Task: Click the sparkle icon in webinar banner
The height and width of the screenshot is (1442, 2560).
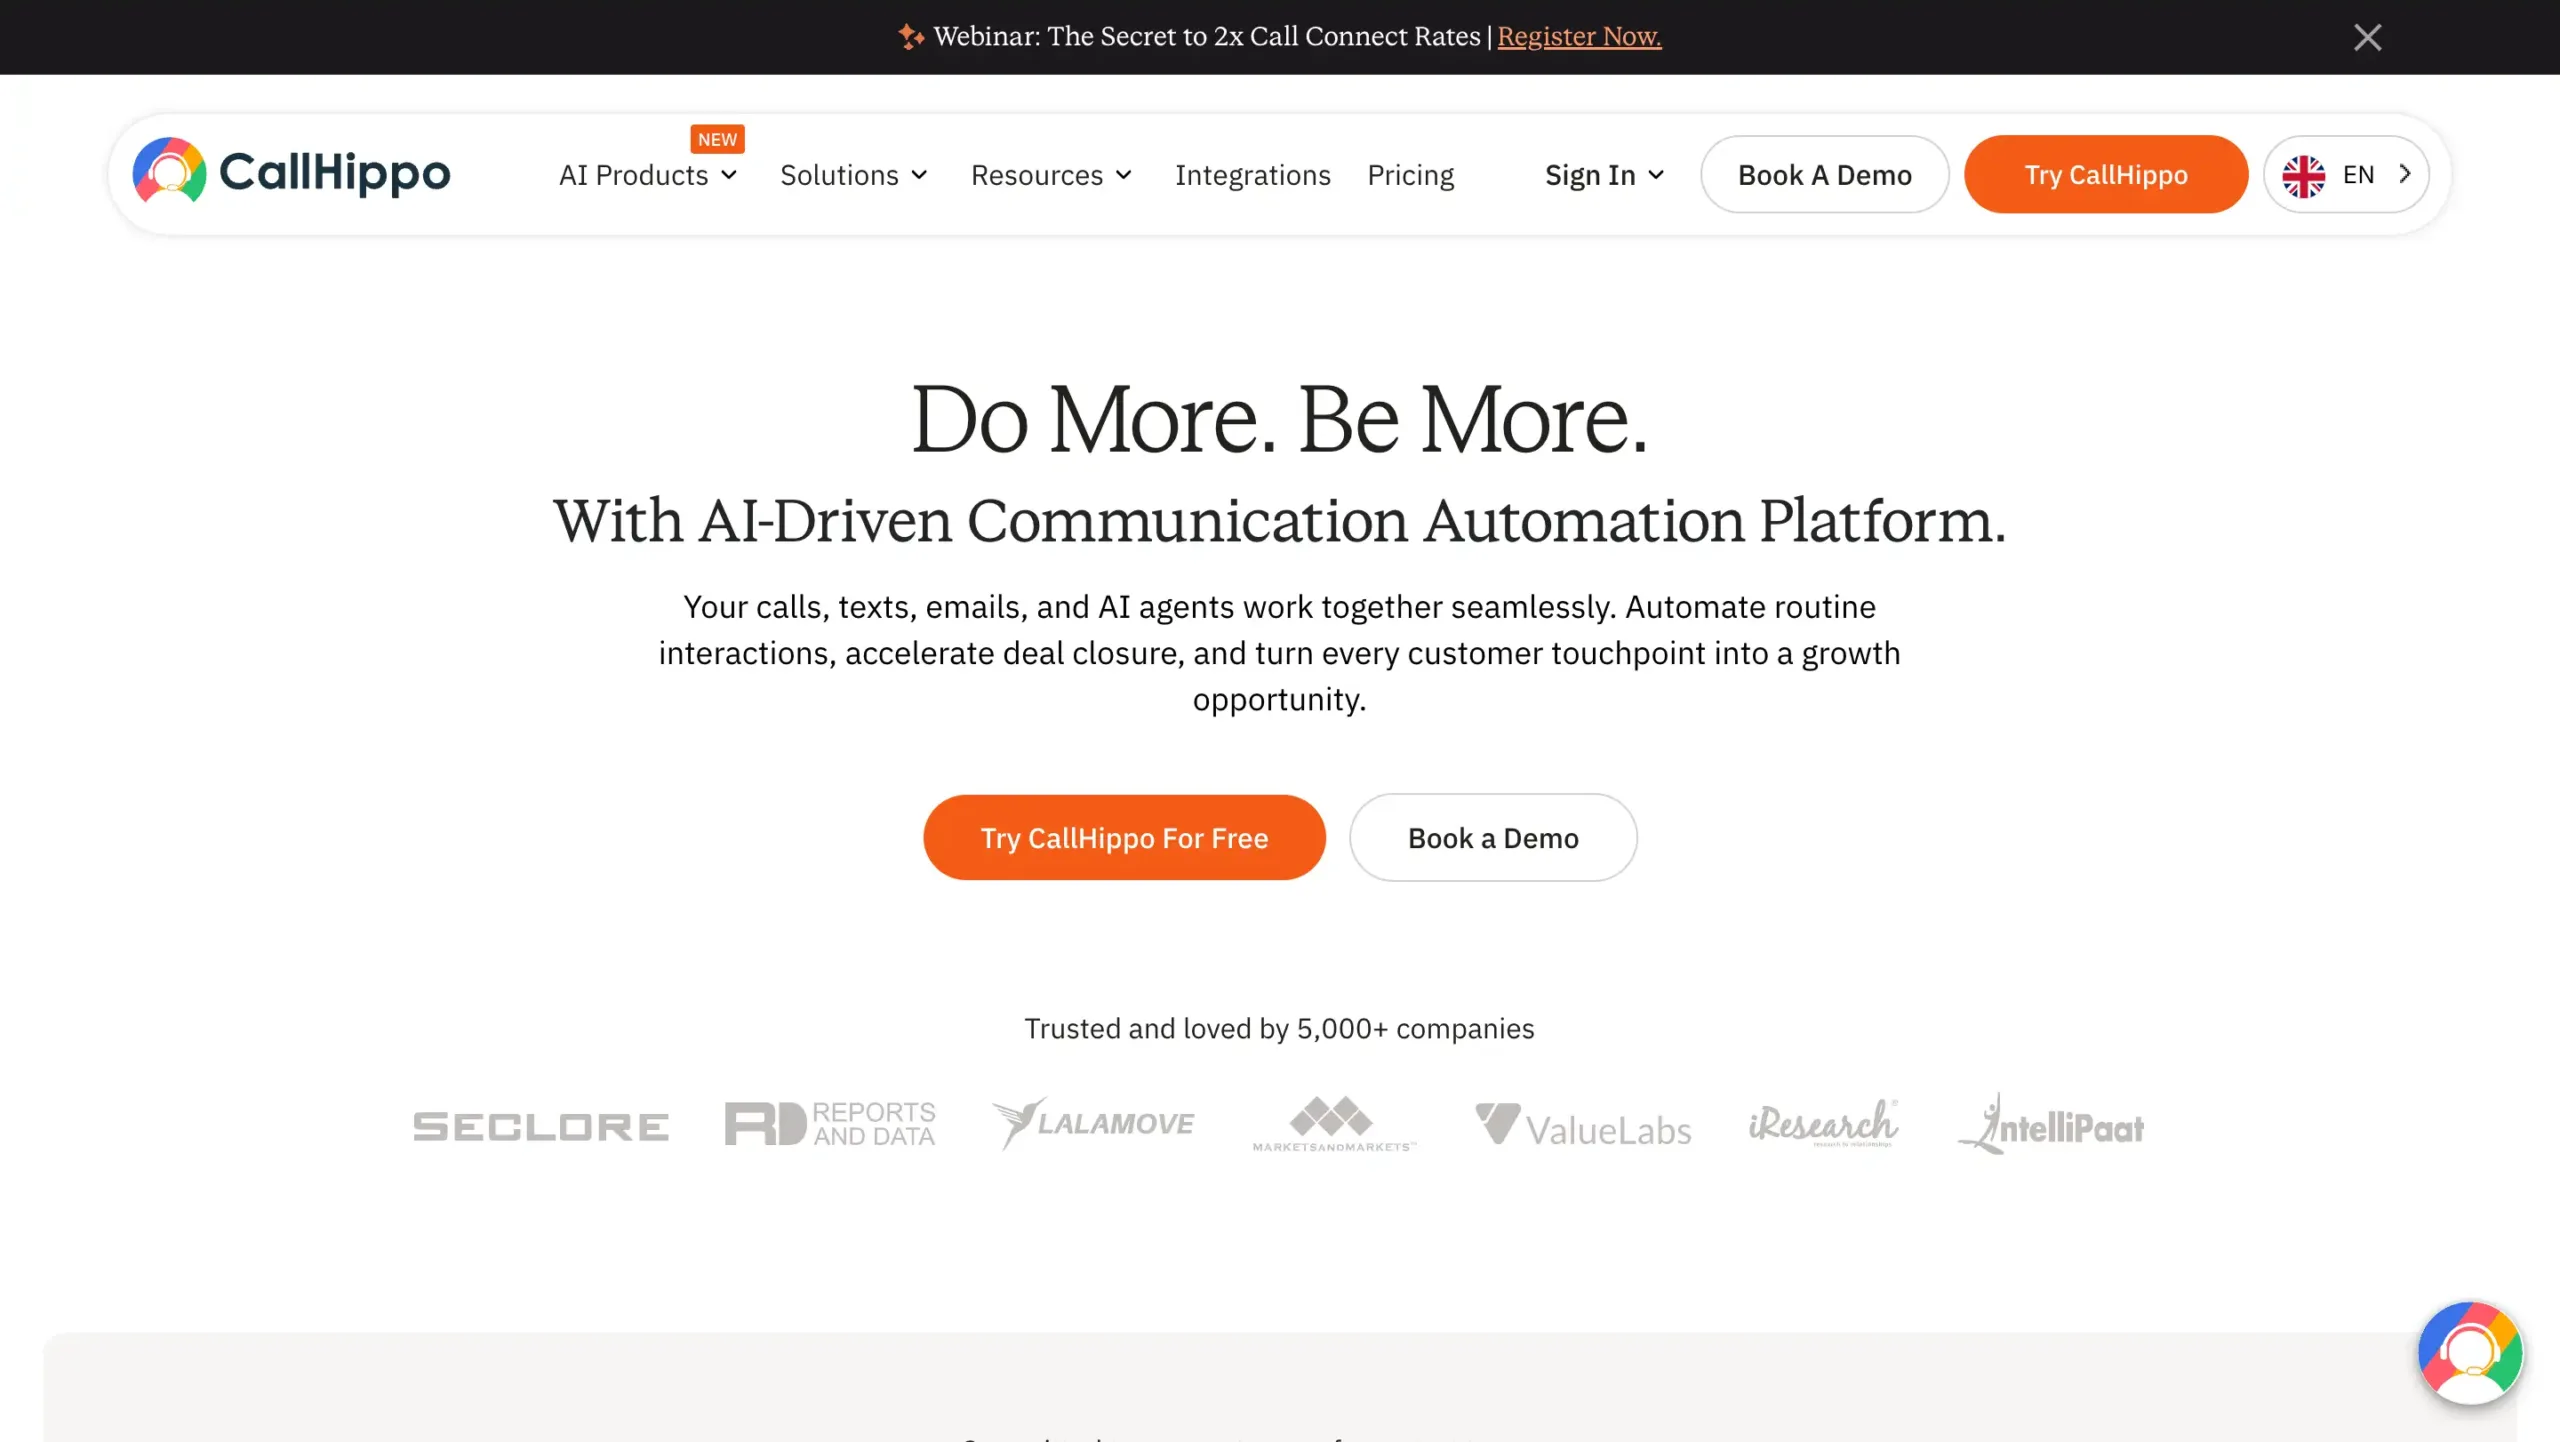Action: click(x=911, y=36)
